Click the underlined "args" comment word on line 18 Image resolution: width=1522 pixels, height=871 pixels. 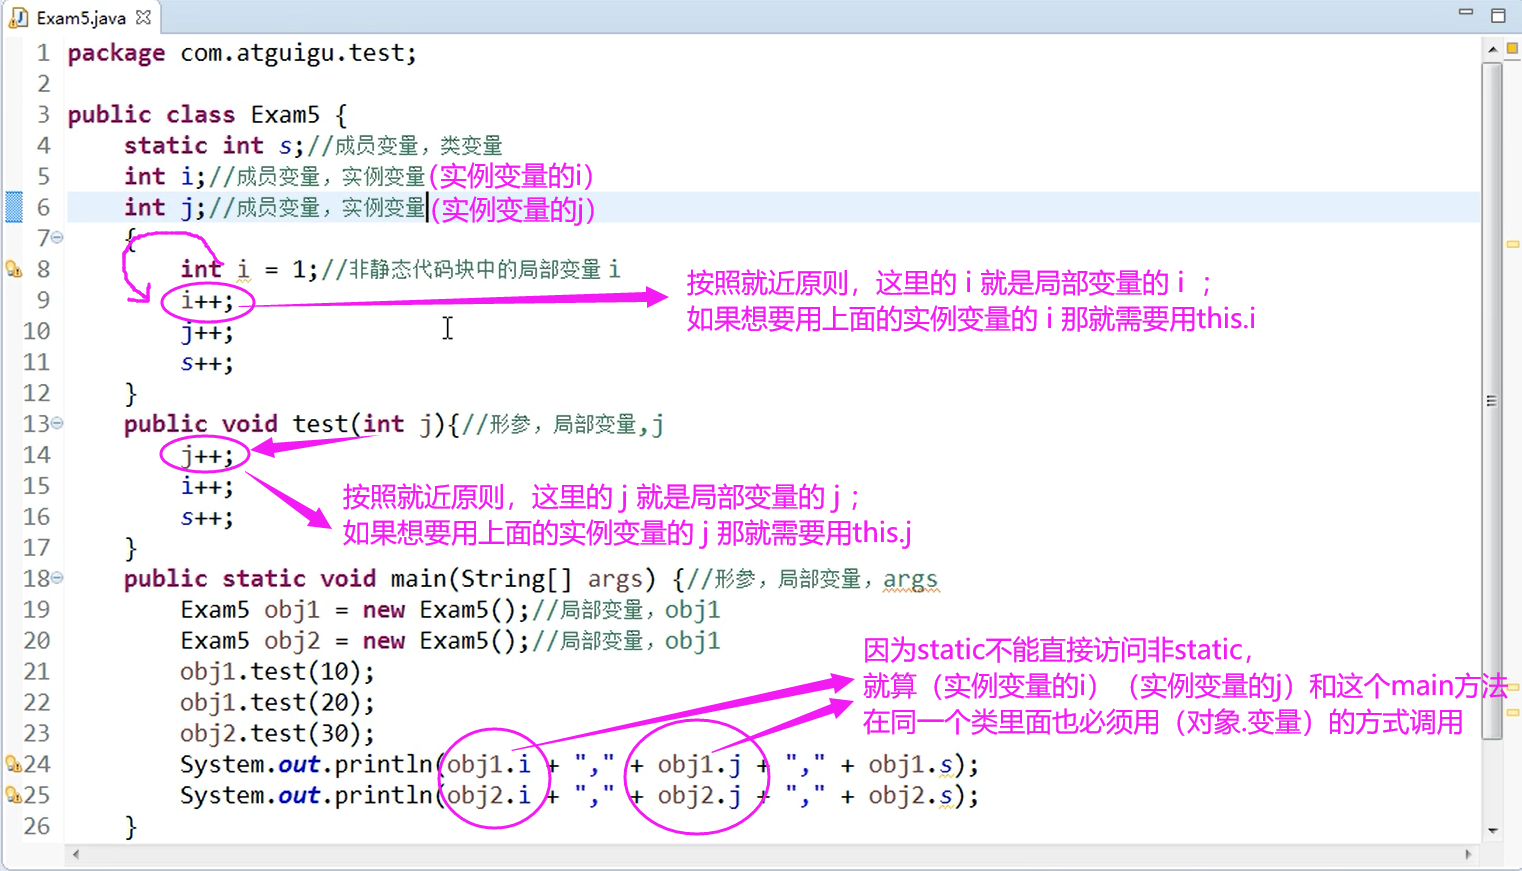[x=910, y=579]
